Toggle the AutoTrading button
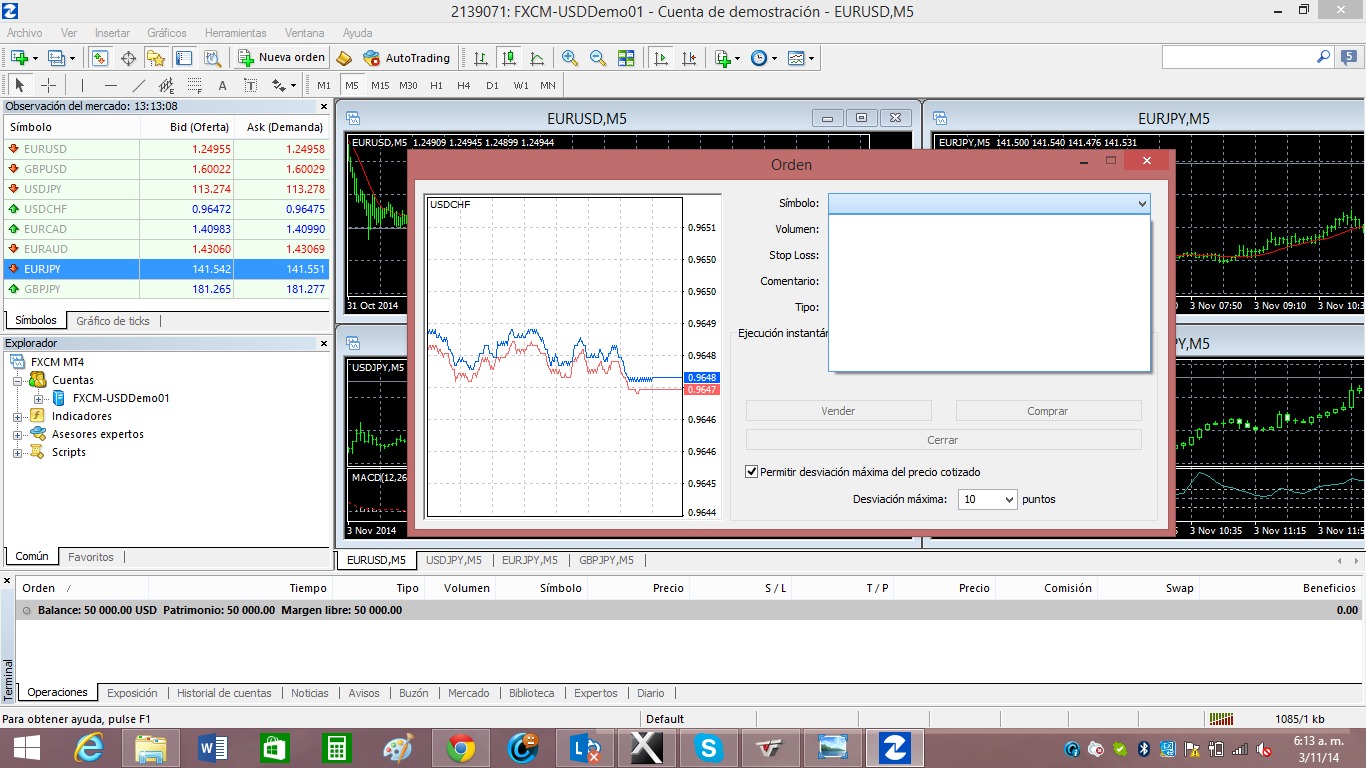 click(407, 58)
